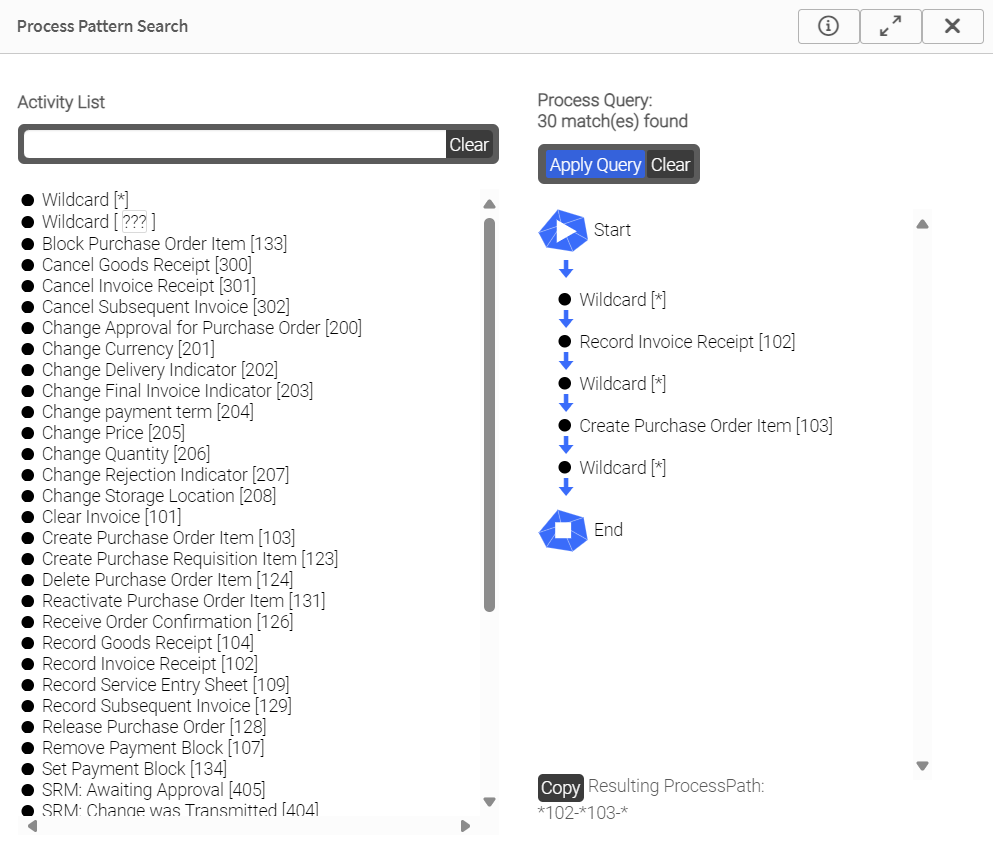Select Change Rejection Indicator [207]
993x851 pixels.
click(x=165, y=474)
